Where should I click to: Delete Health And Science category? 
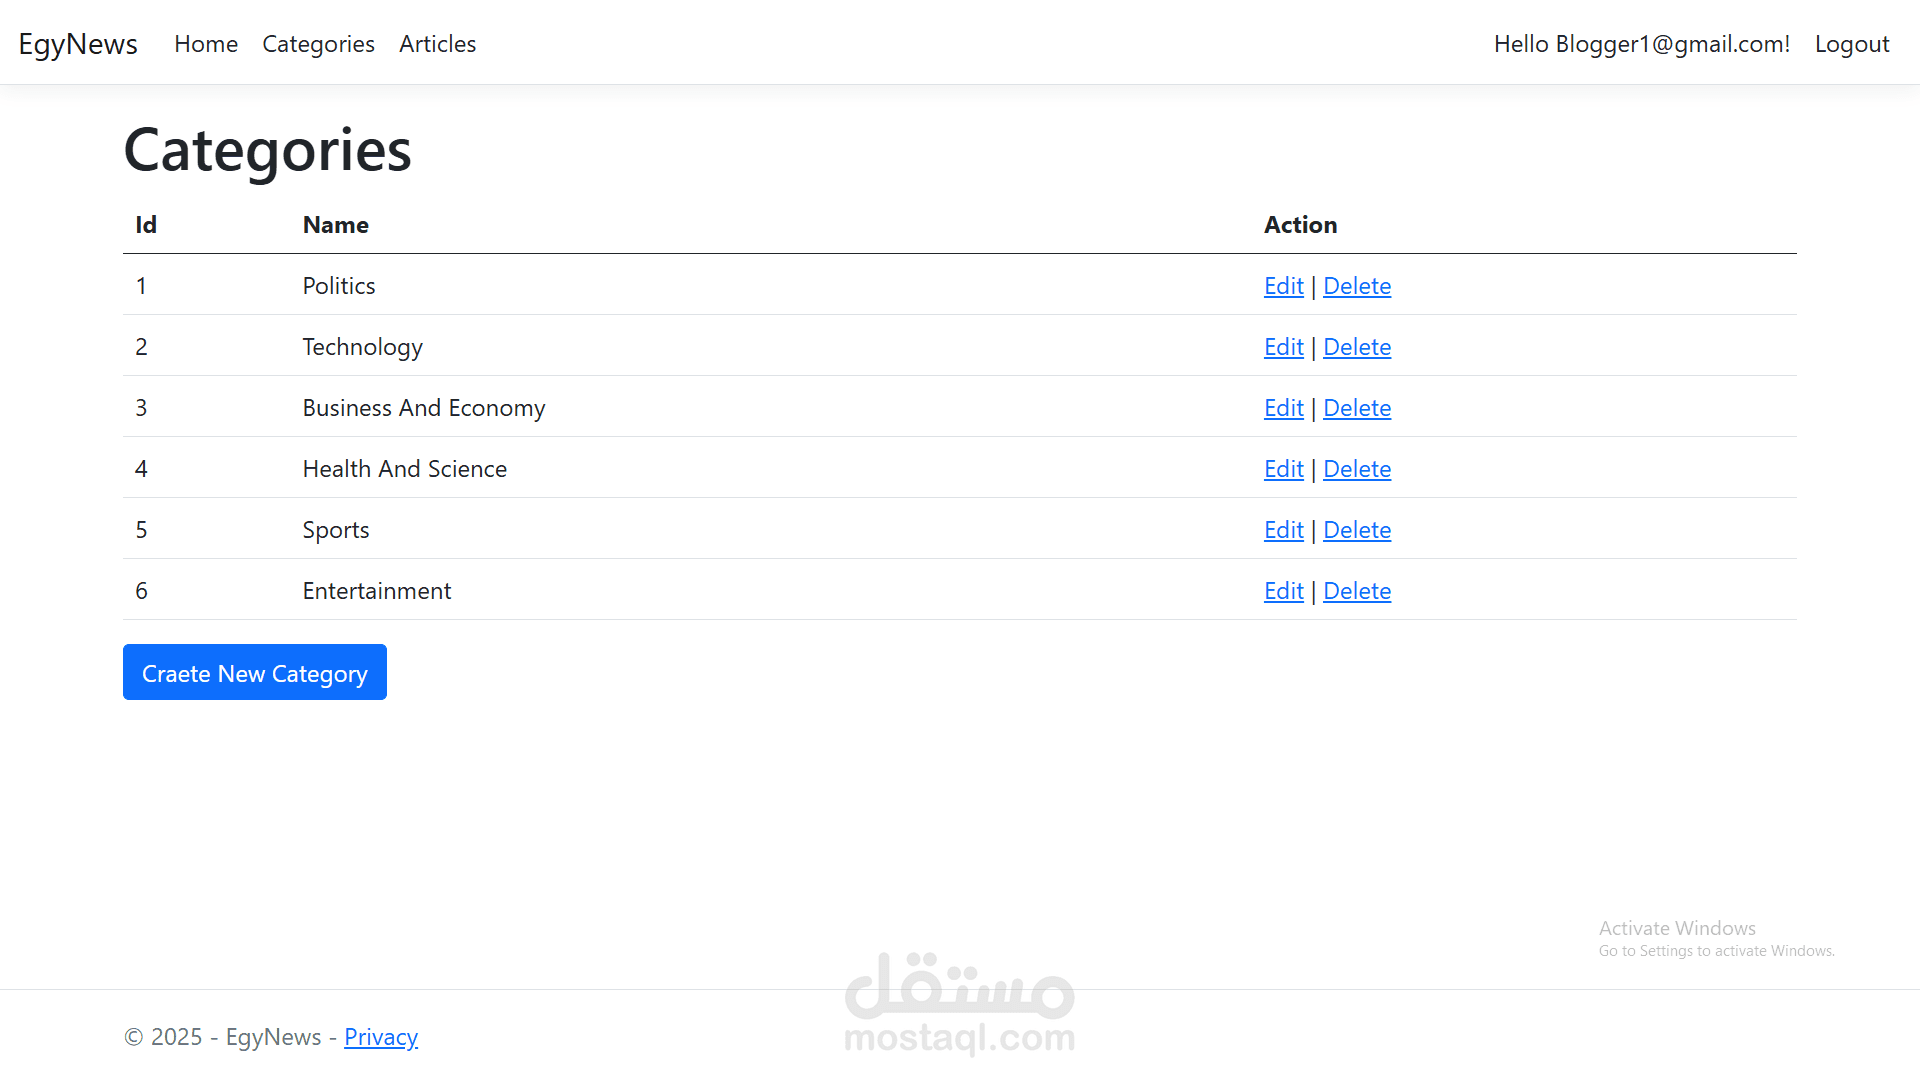pos(1356,469)
